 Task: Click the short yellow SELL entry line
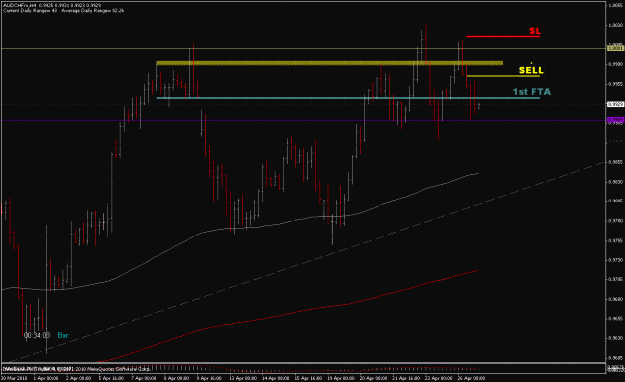pyautogui.click(x=503, y=76)
